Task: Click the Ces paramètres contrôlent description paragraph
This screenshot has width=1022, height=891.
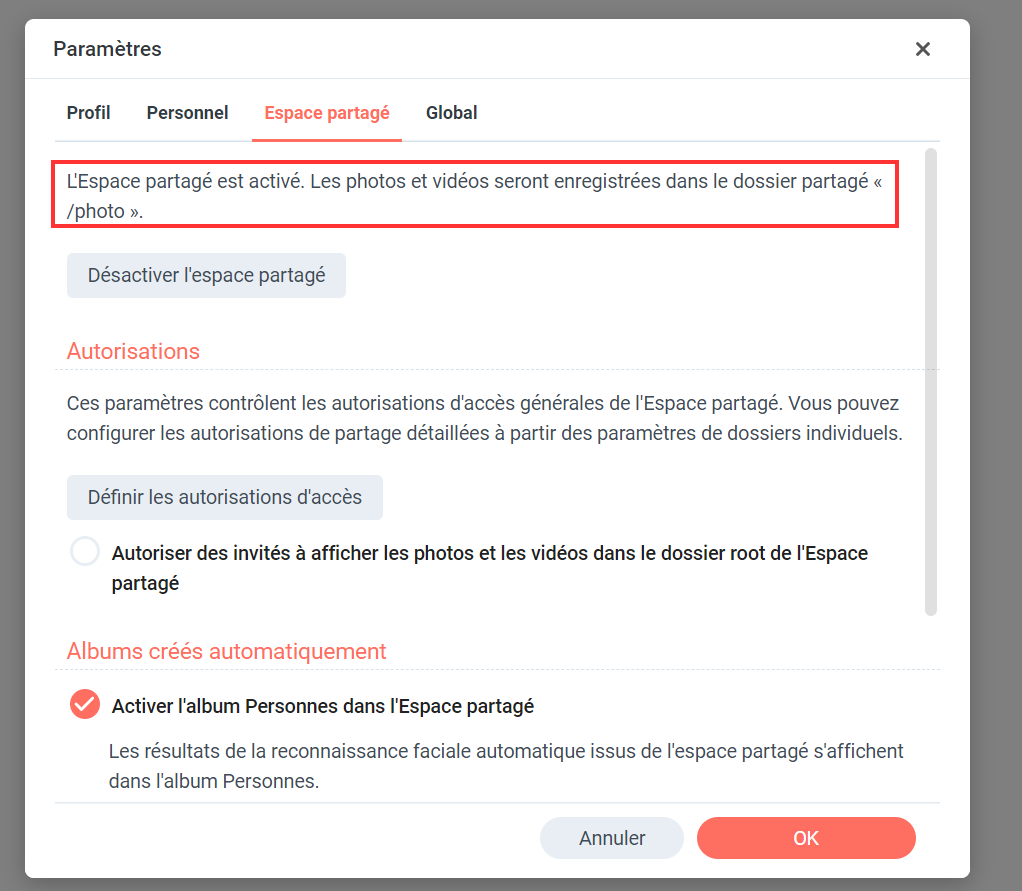Action: pos(484,418)
